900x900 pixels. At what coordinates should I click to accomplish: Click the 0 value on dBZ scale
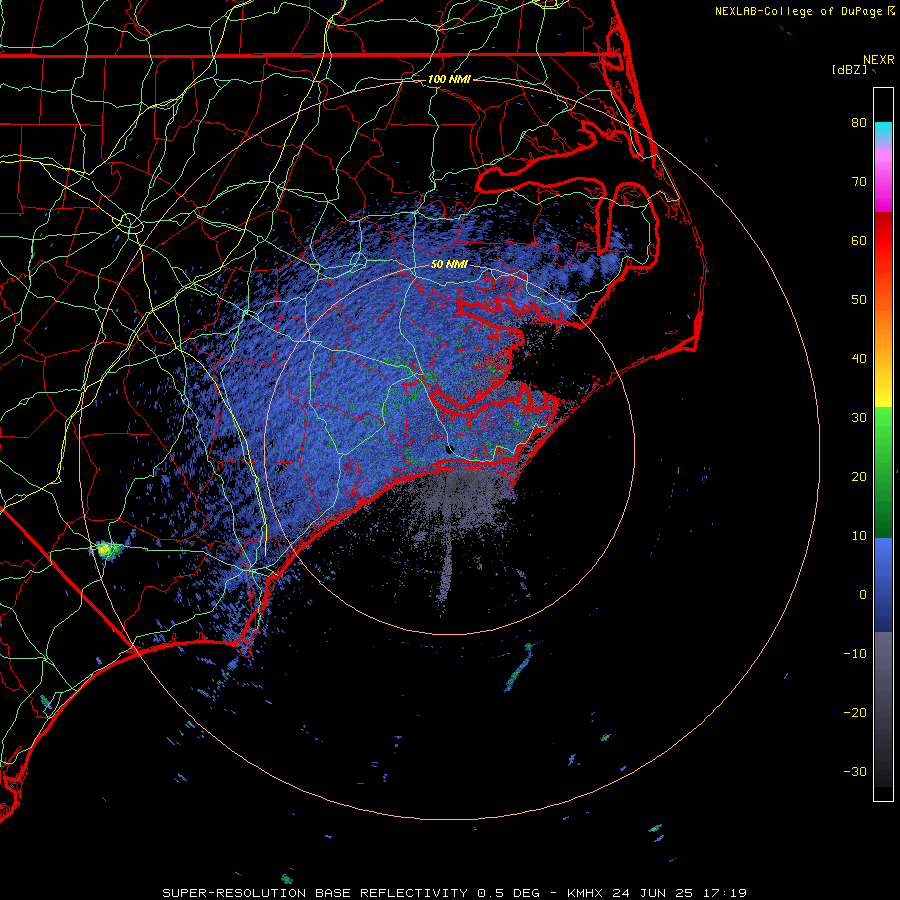(863, 595)
